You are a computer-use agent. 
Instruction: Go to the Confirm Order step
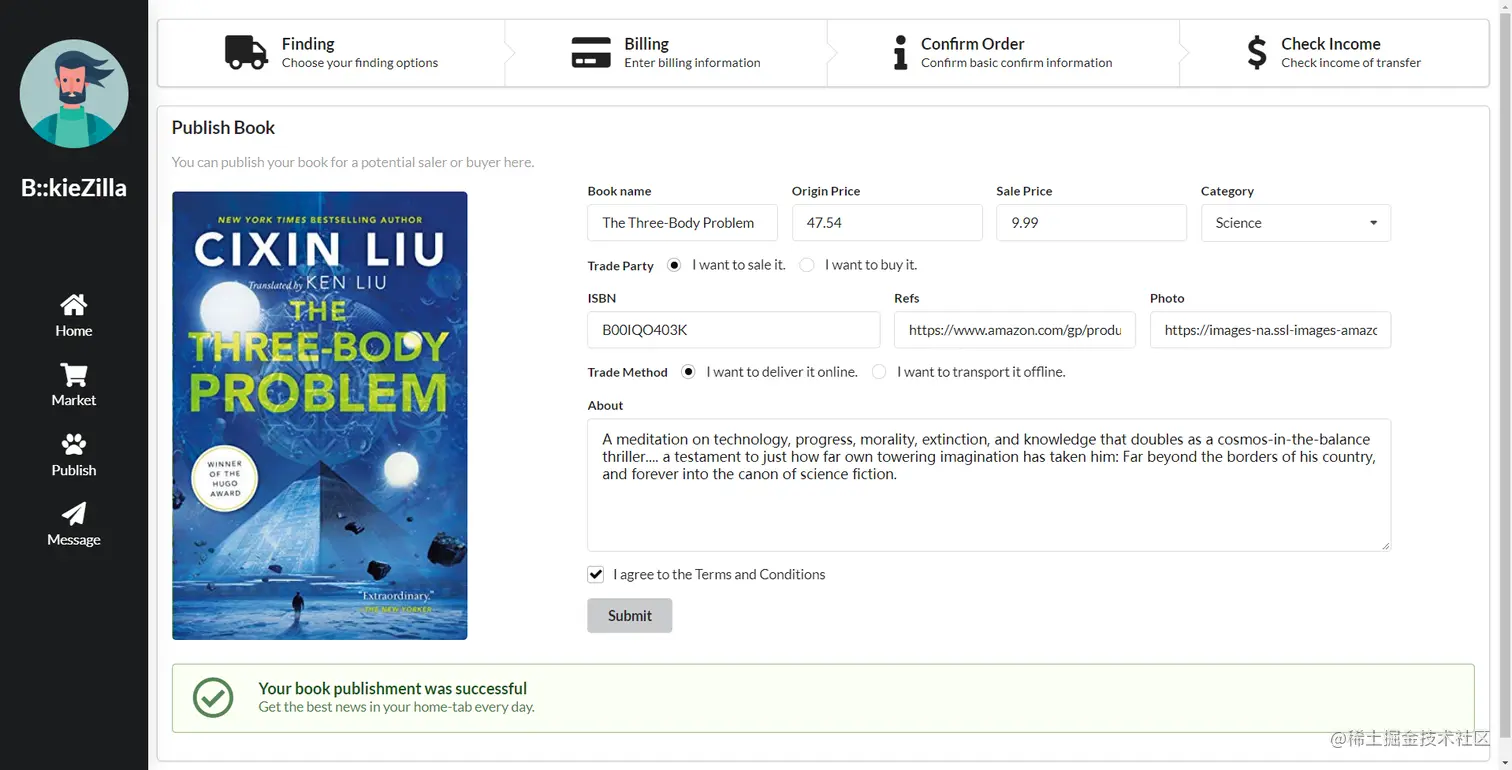pos(1003,53)
